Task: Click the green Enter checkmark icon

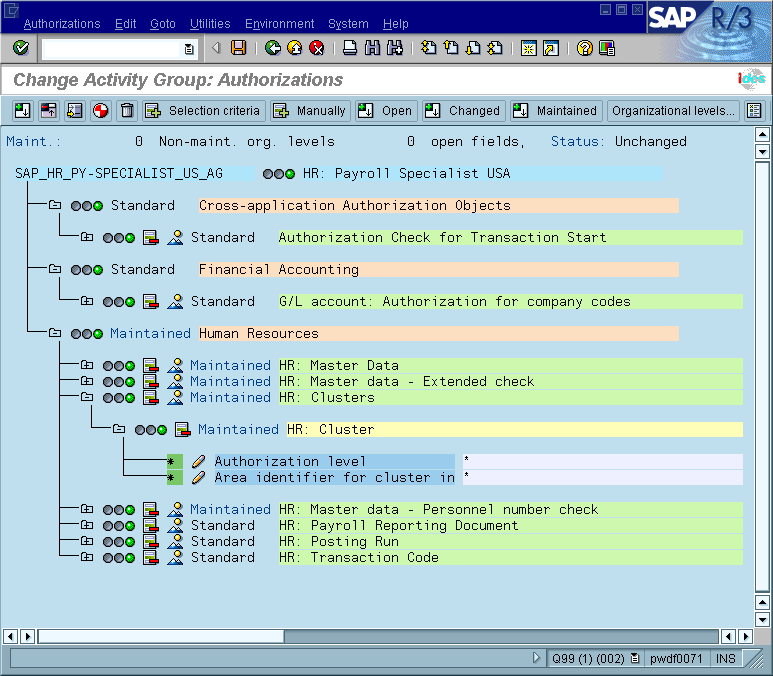Action: (x=21, y=48)
